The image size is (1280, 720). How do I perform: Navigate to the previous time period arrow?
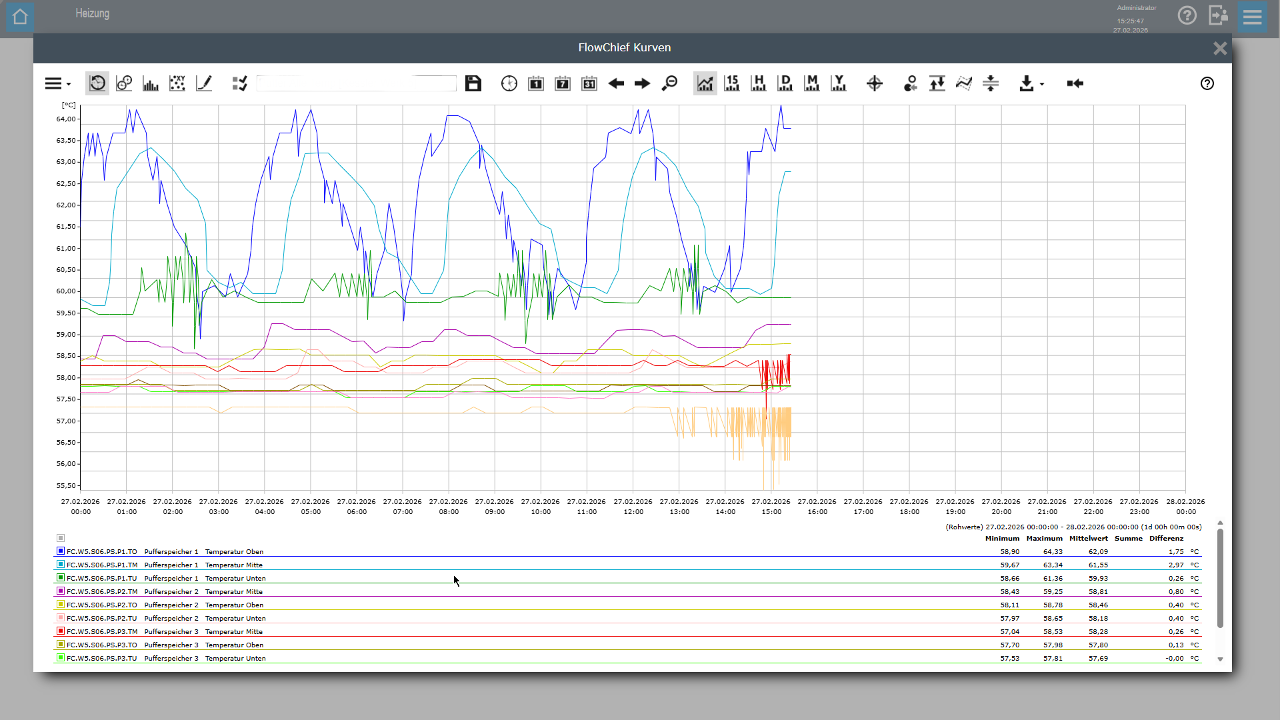point(616,84)
